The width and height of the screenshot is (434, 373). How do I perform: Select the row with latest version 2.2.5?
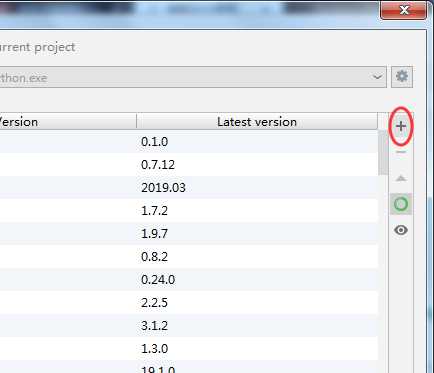click(x=189, y=303)
